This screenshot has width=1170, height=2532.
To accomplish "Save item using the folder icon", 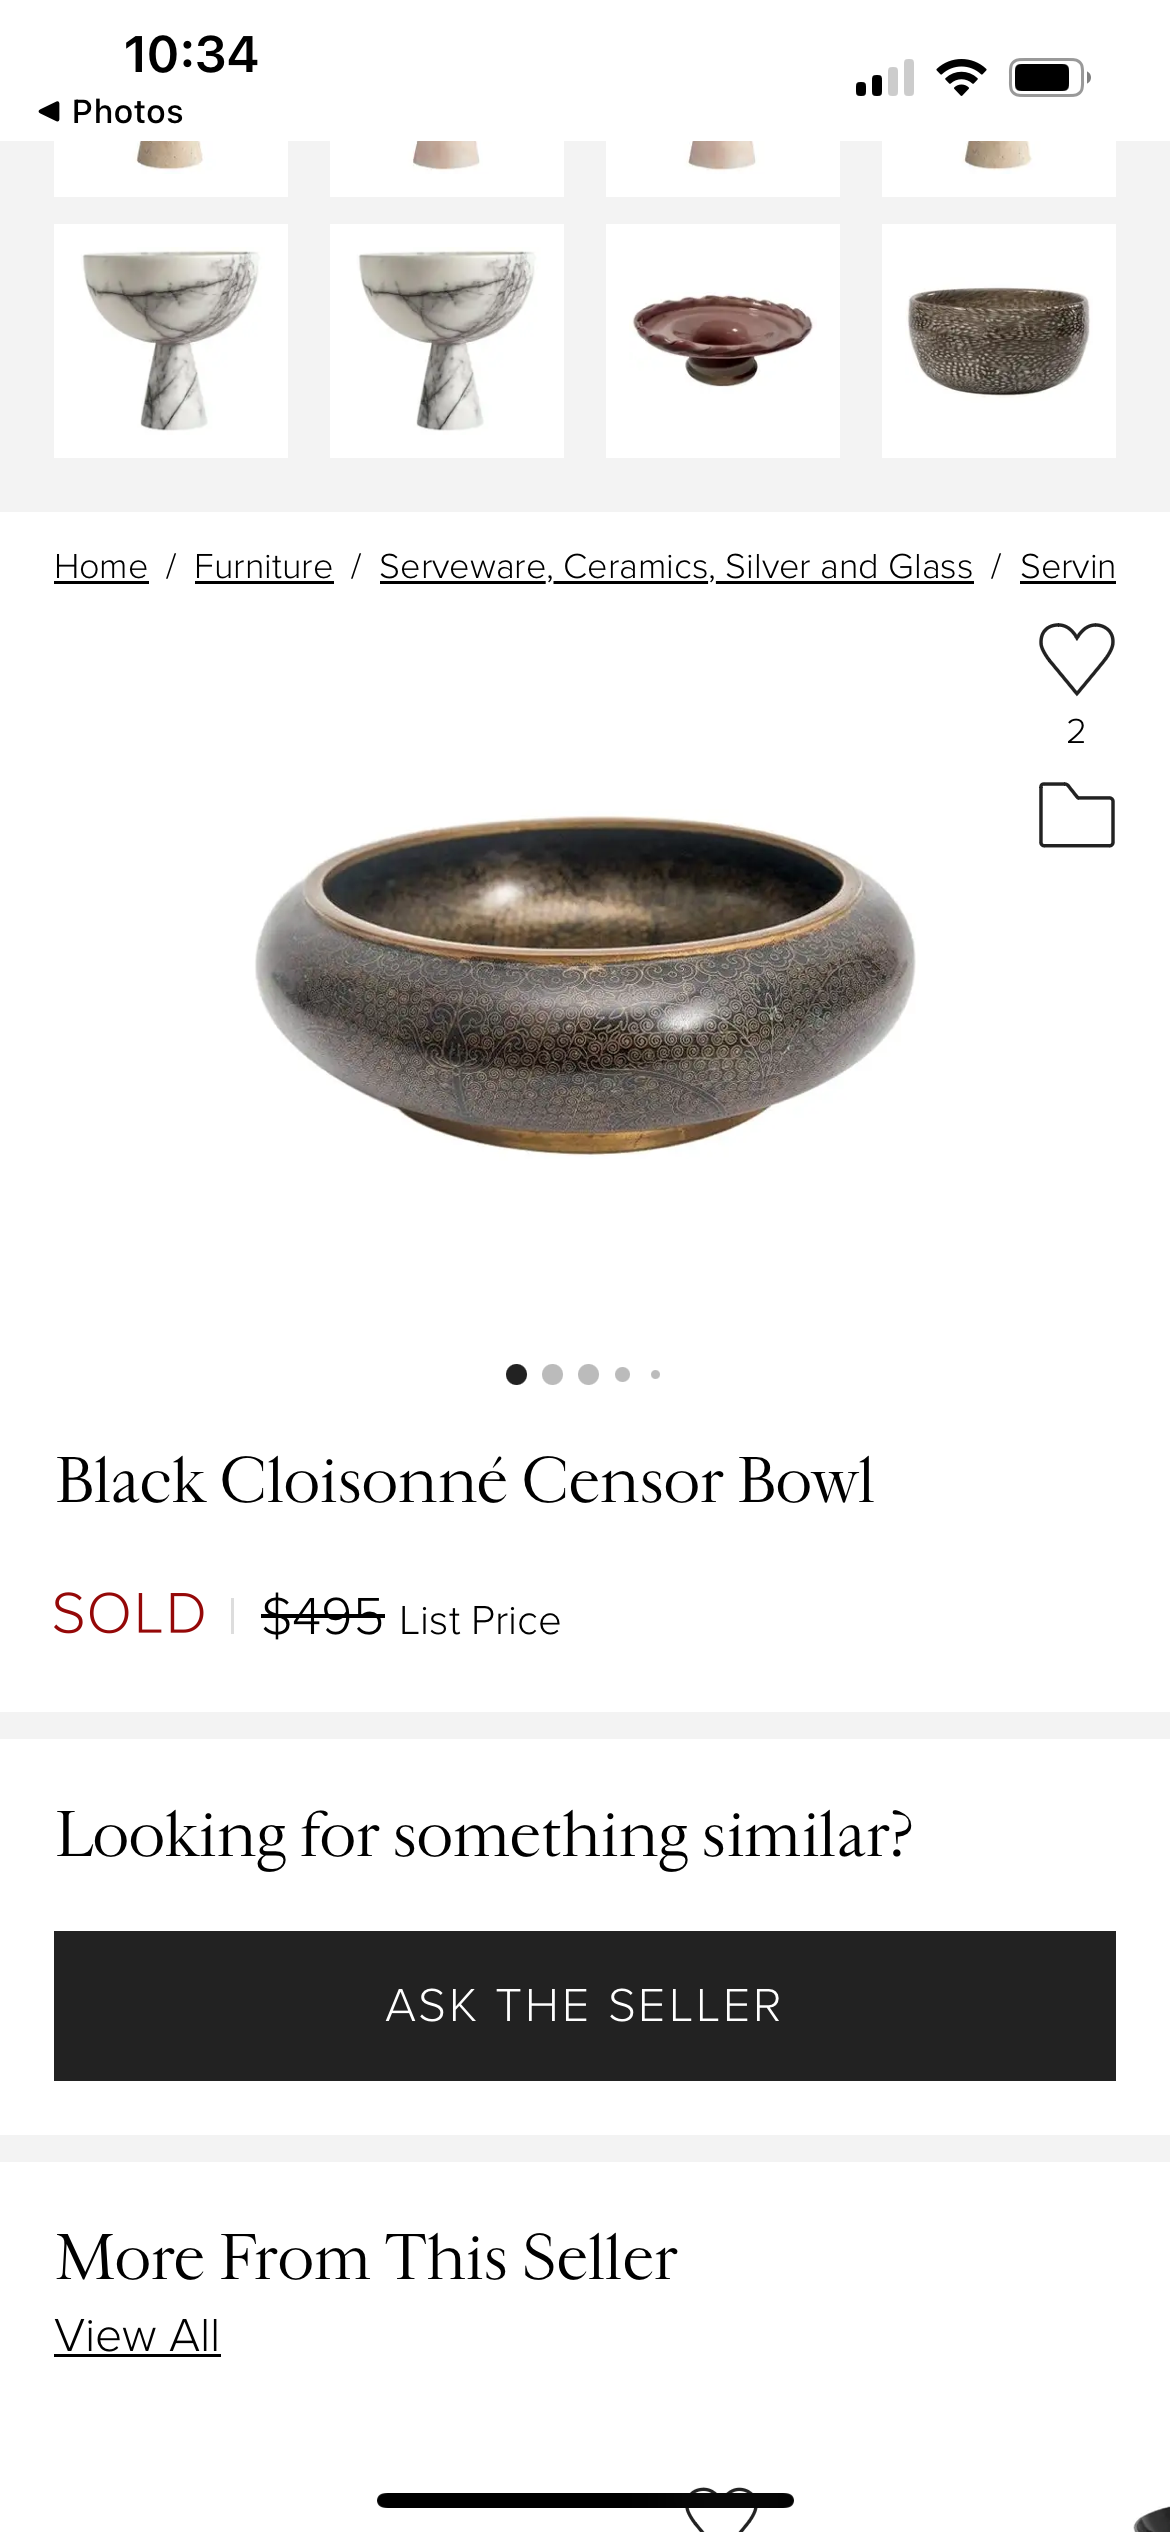I will (x=1076, y=815).
